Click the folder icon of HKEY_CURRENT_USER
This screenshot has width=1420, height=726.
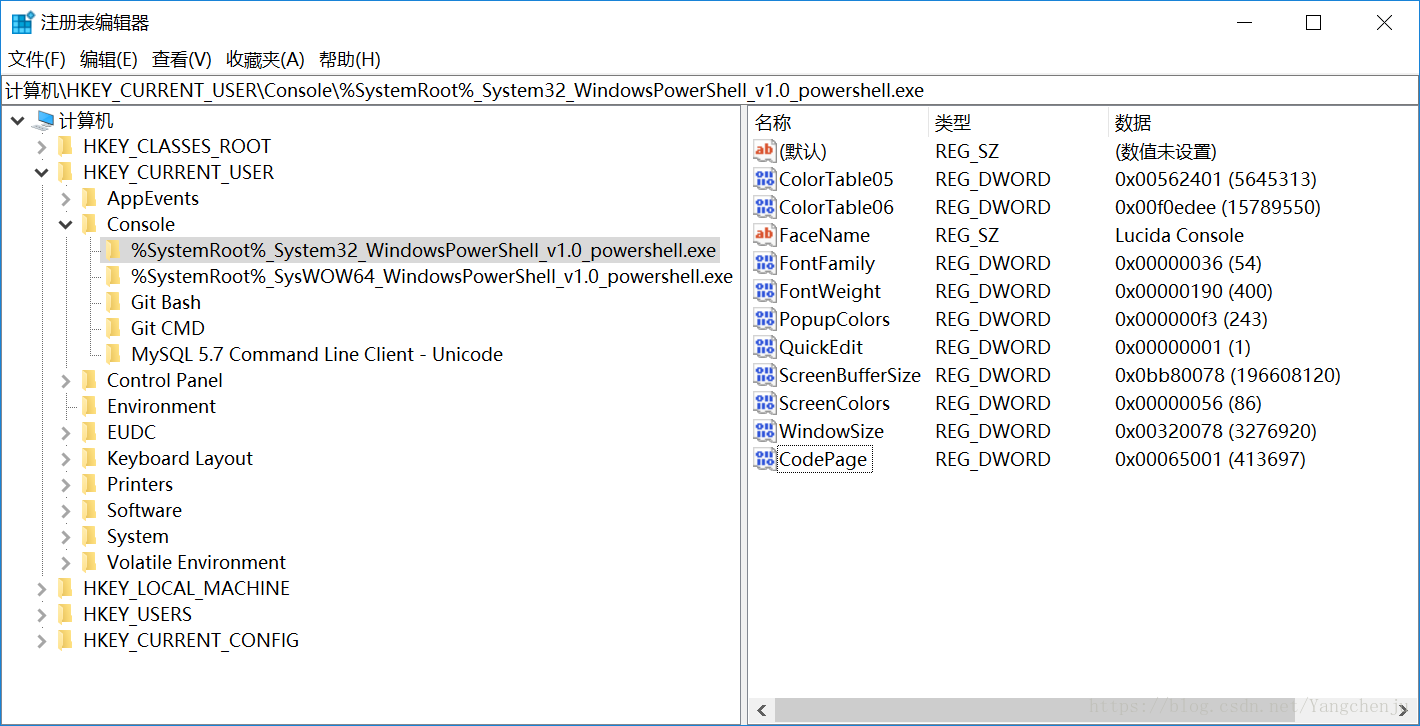pos(66,172)
